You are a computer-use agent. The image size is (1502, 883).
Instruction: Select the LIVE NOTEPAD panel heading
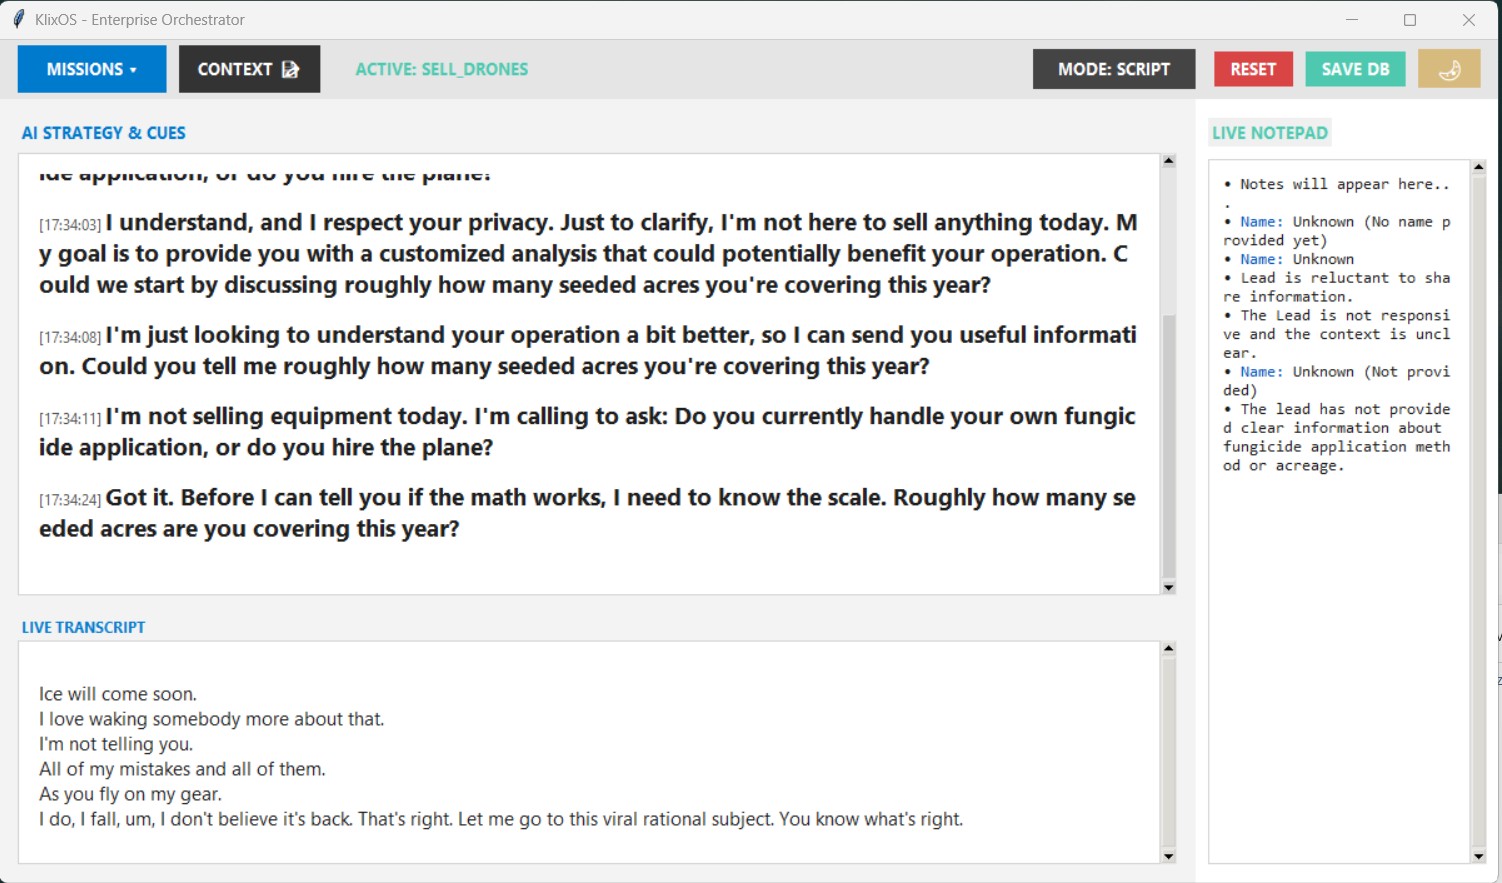pyautogui.click(x=1269, y=131)
